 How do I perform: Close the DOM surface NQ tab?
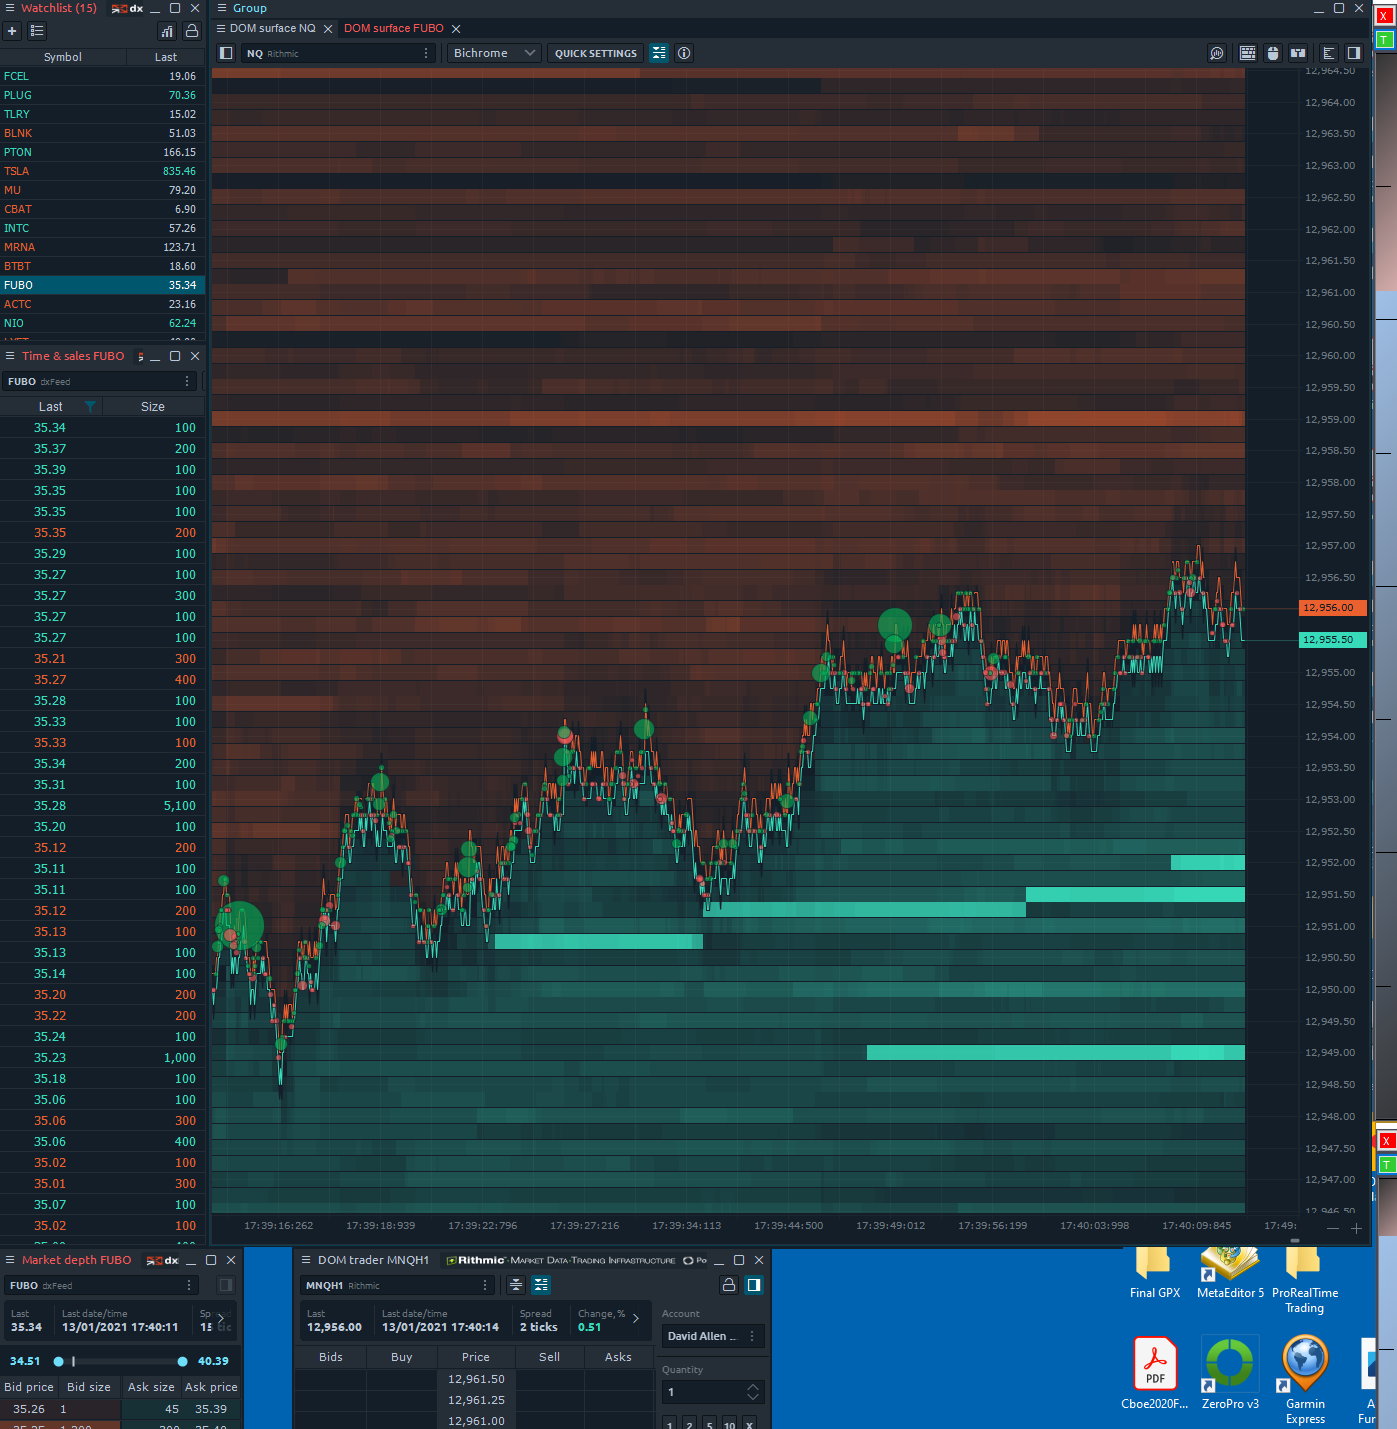click(x=328, y=29)
